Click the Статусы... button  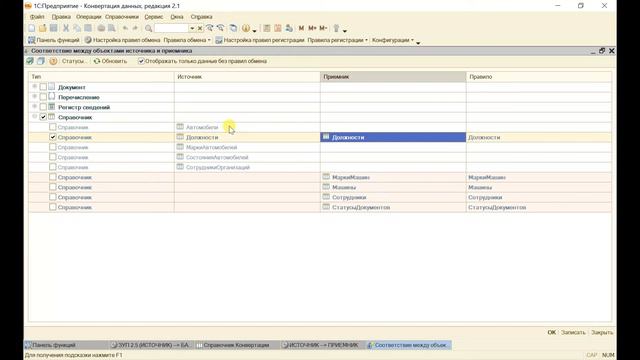tap(74, 61)
